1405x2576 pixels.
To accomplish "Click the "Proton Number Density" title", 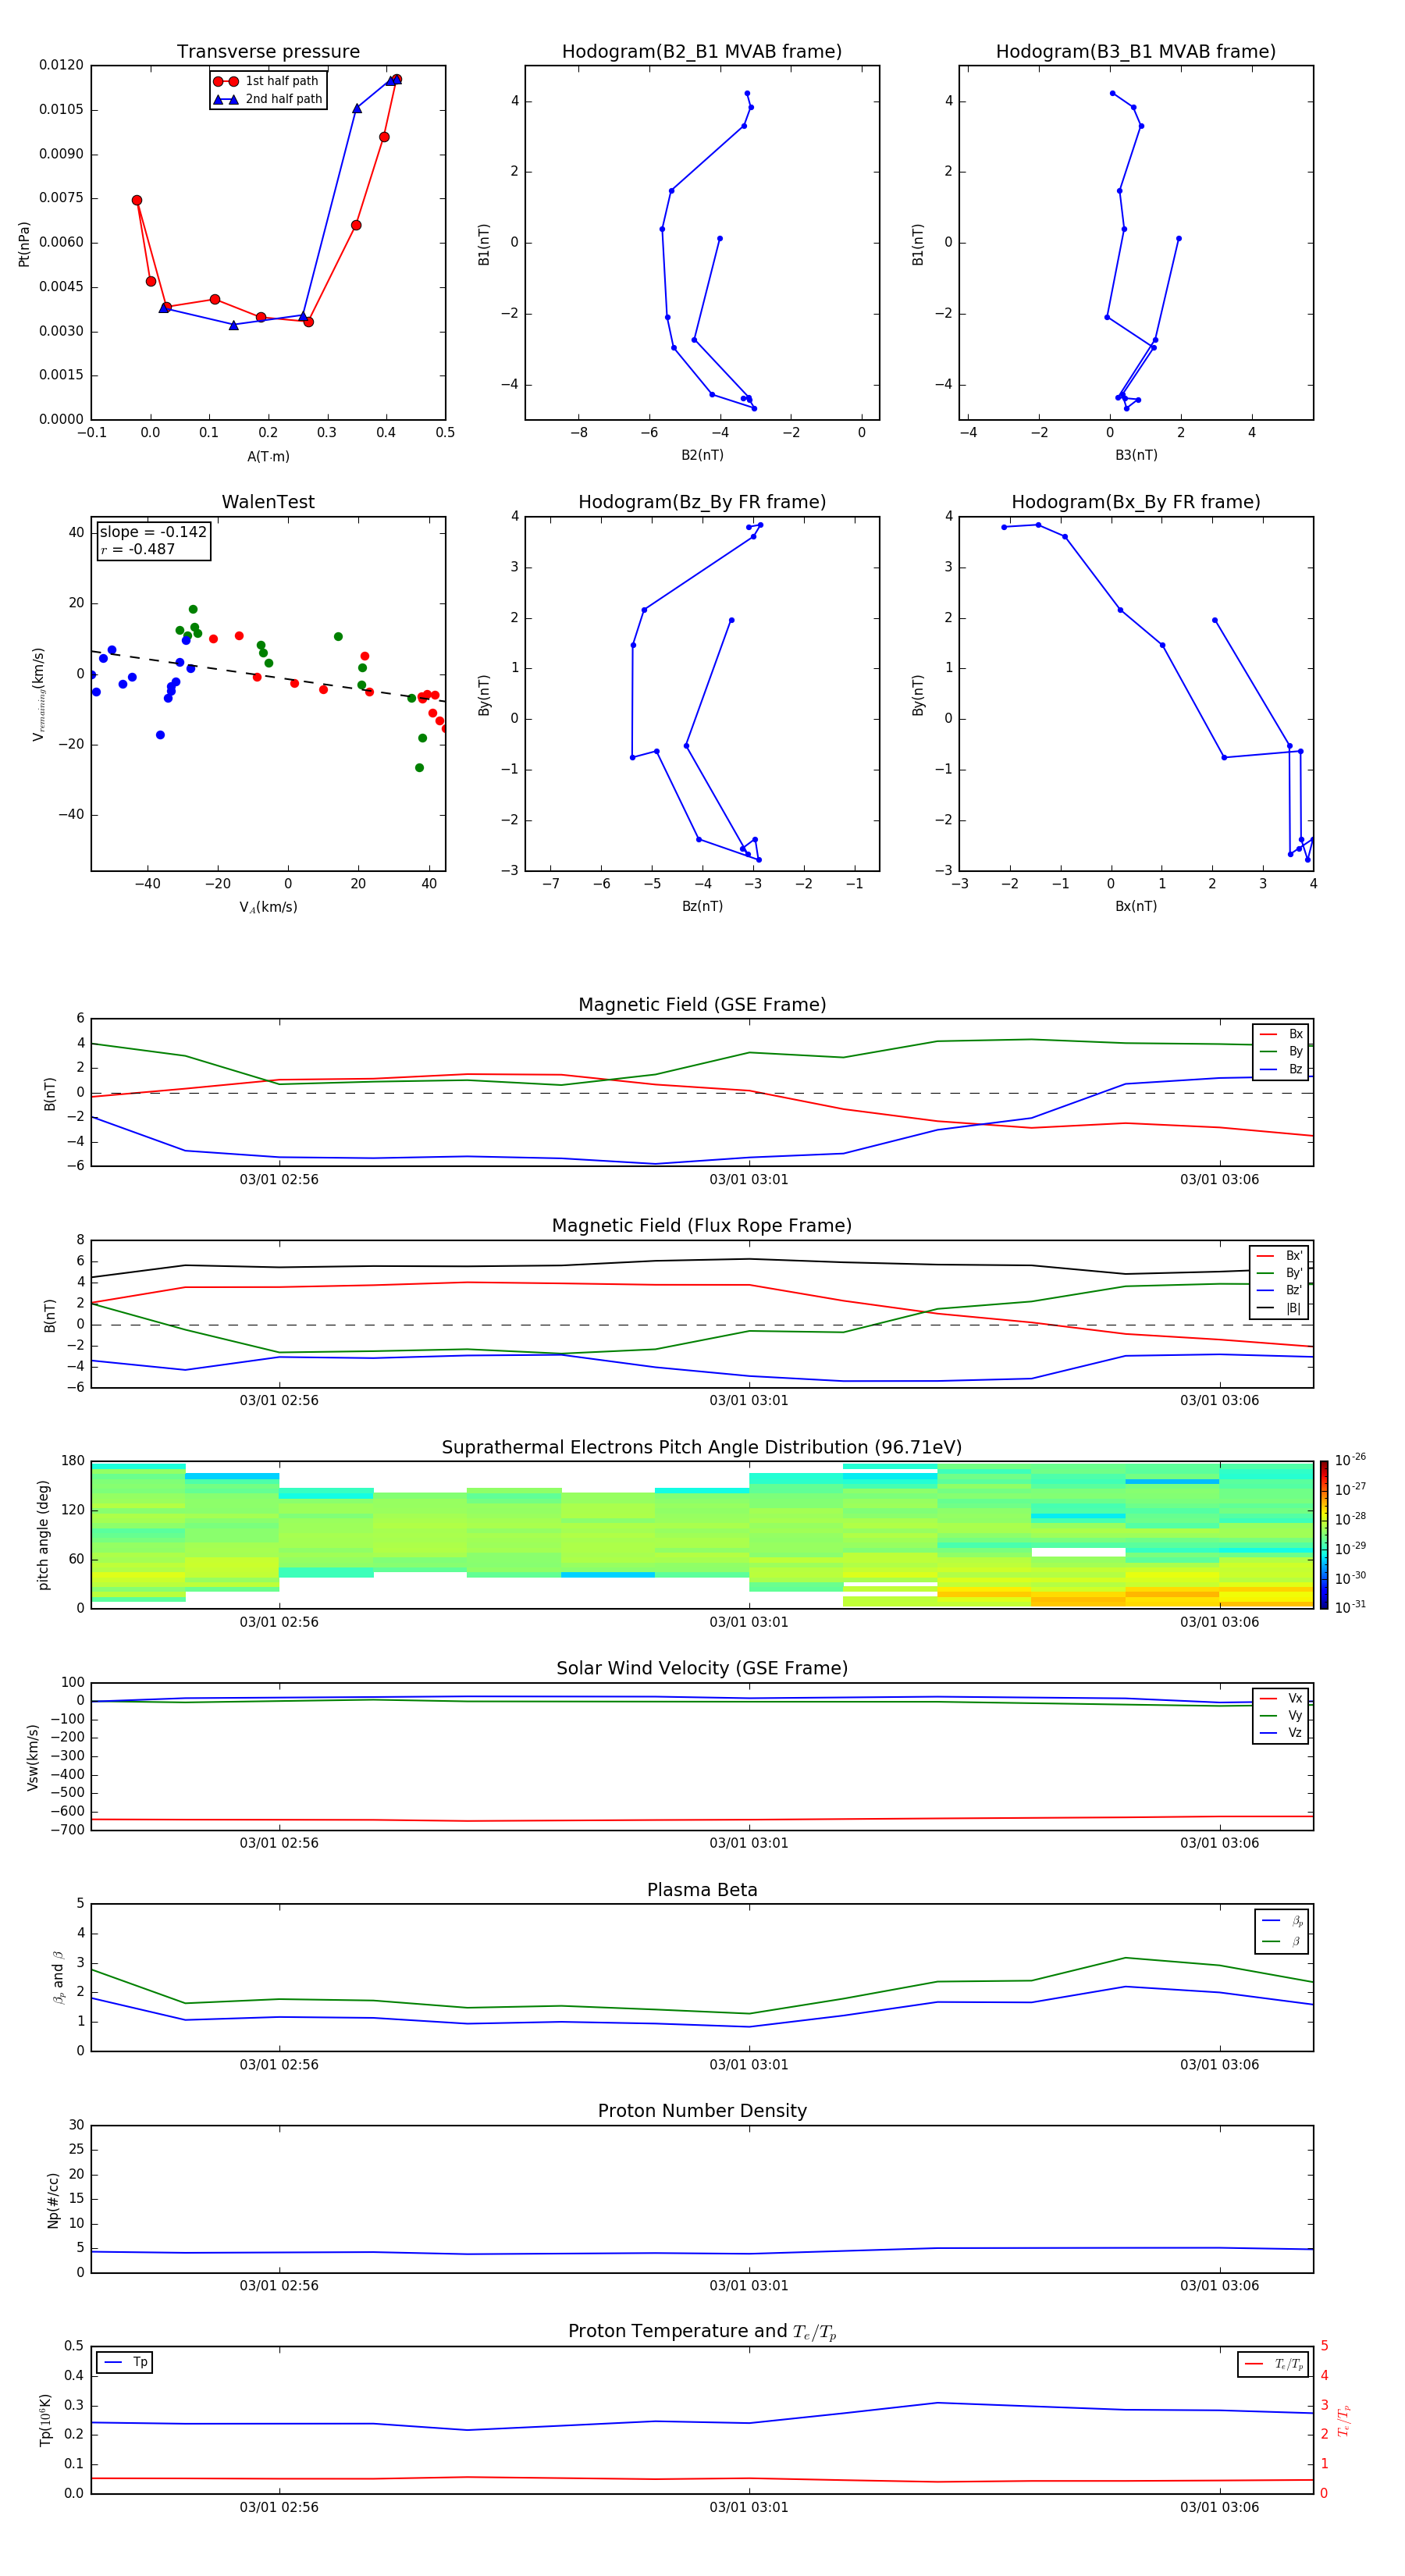I will [x=702, y=2111].
